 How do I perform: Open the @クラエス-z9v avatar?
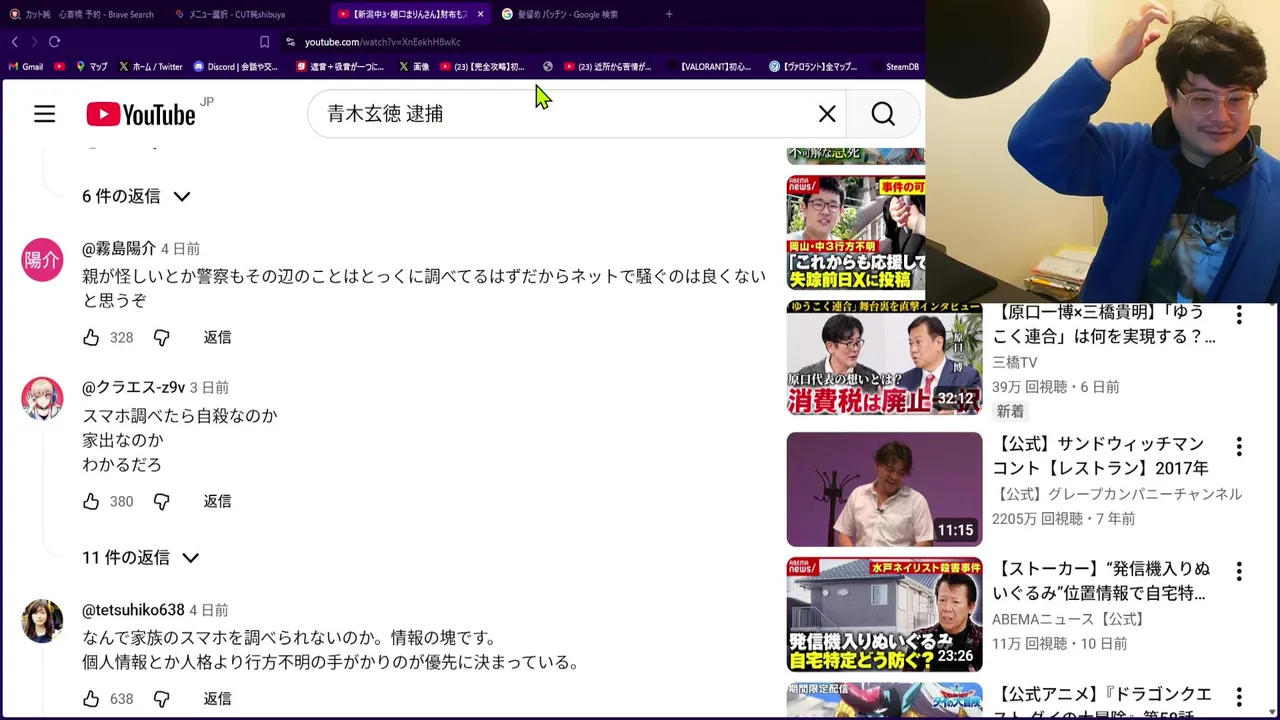pos(42,398)
